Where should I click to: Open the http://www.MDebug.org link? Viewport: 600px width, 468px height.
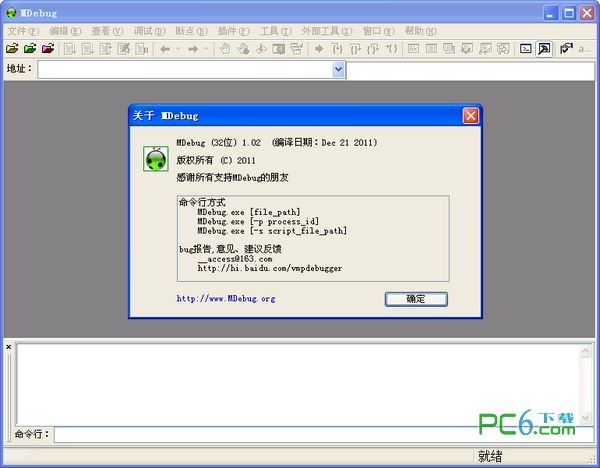pos(226,298)
